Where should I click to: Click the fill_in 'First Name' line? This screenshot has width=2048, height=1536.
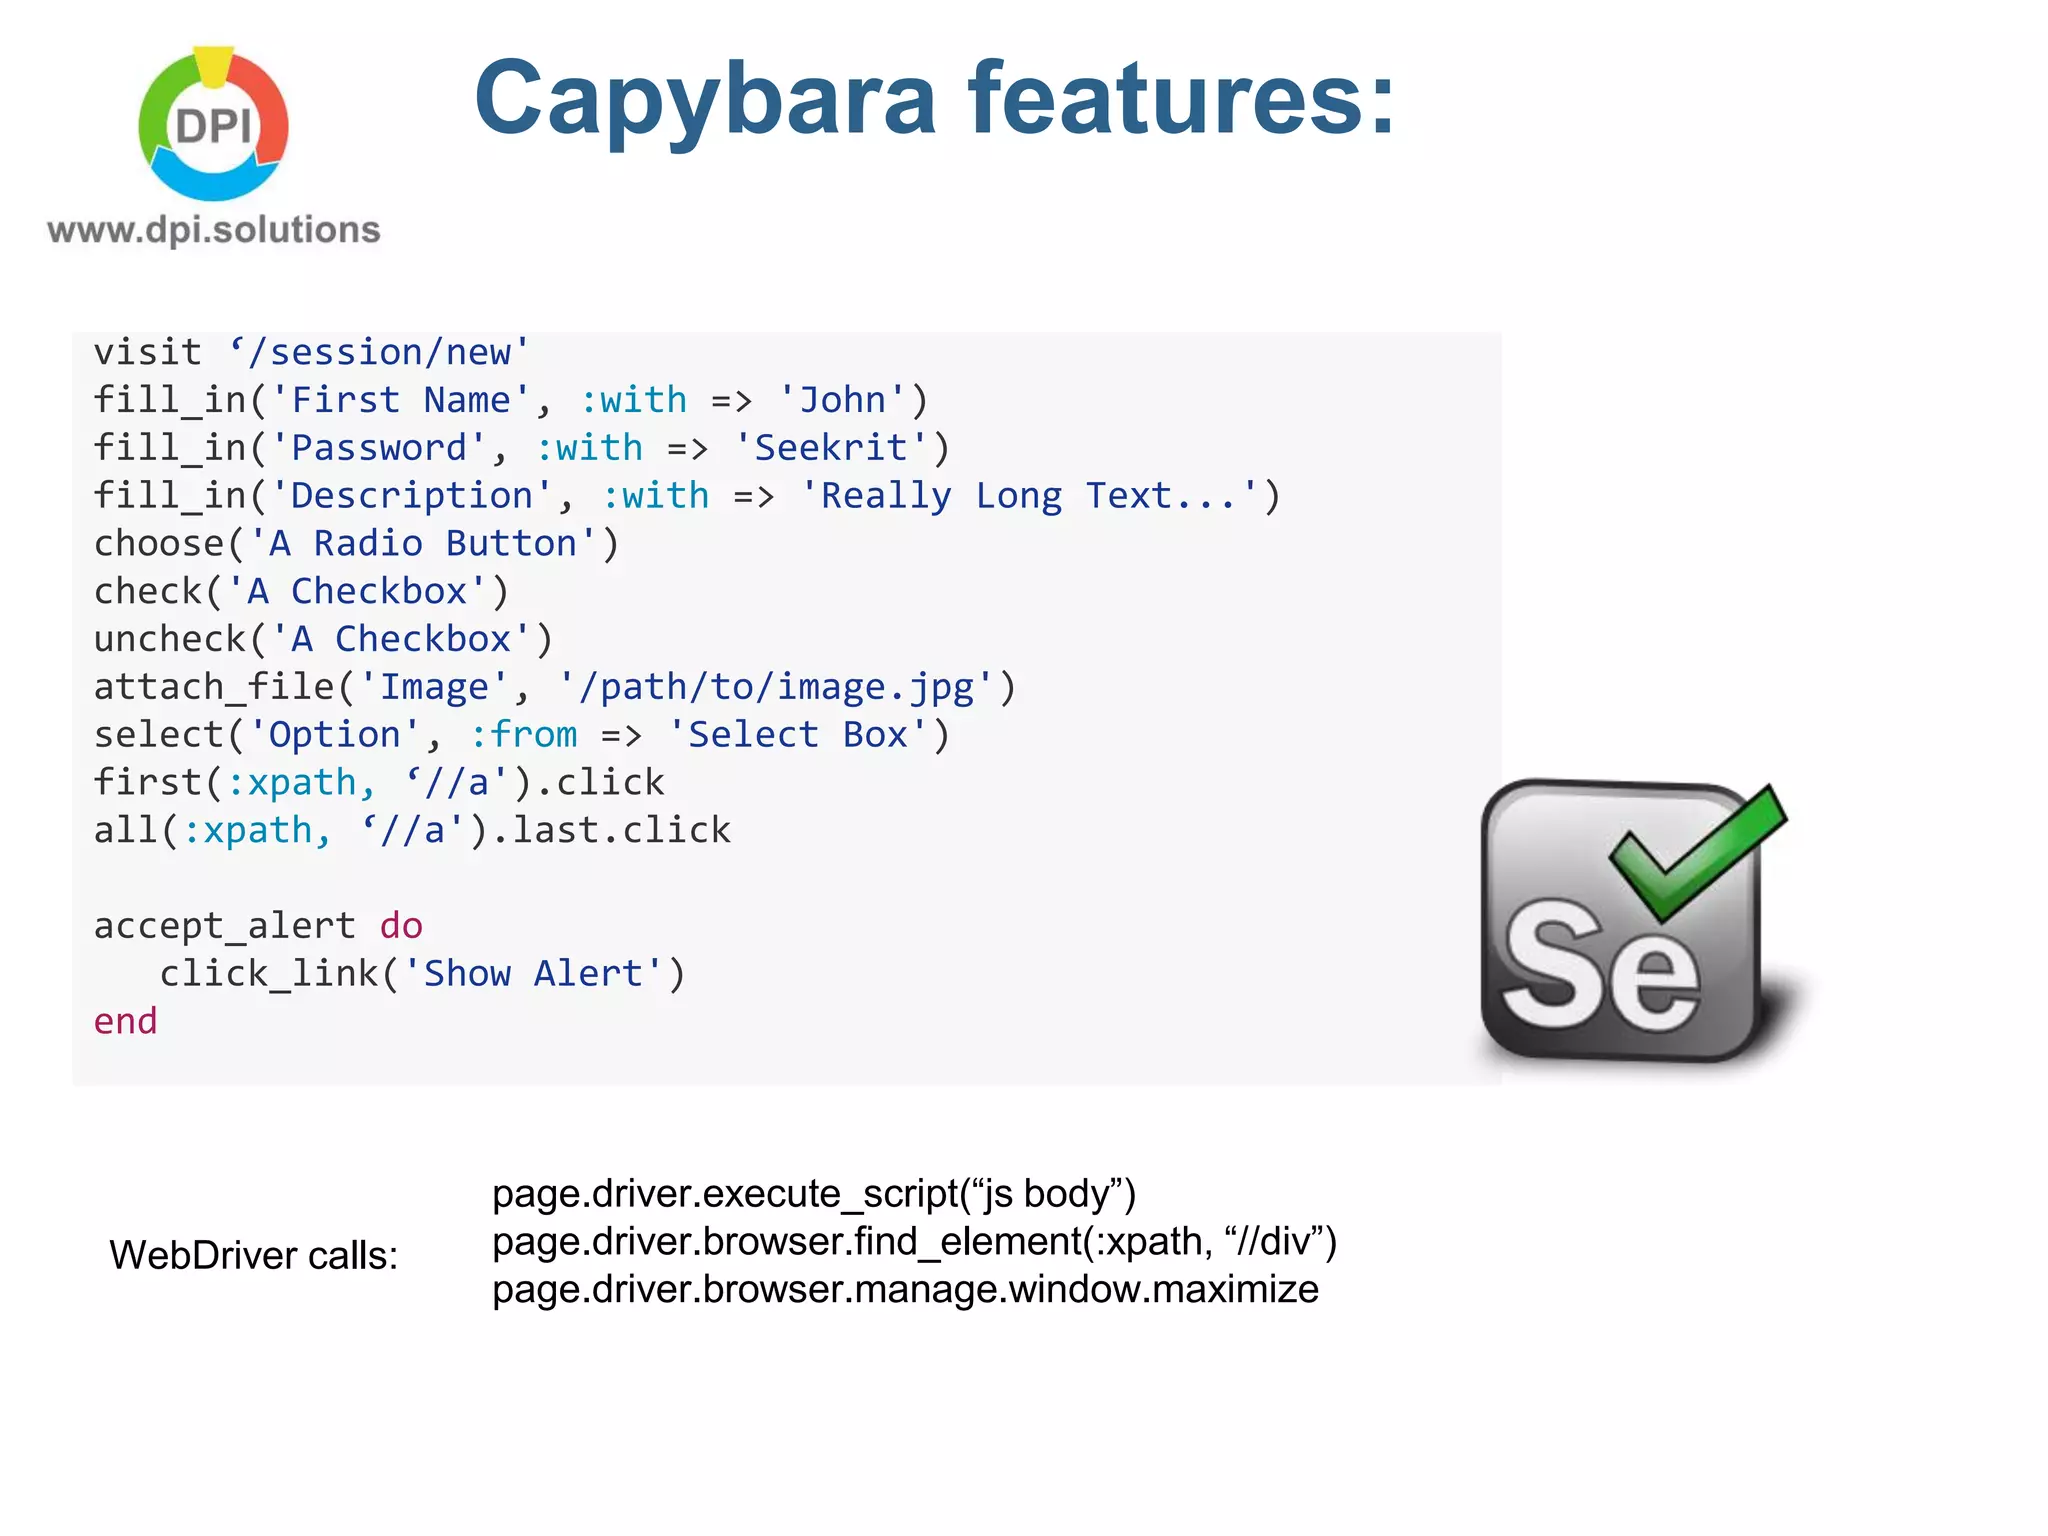[510, 400]
